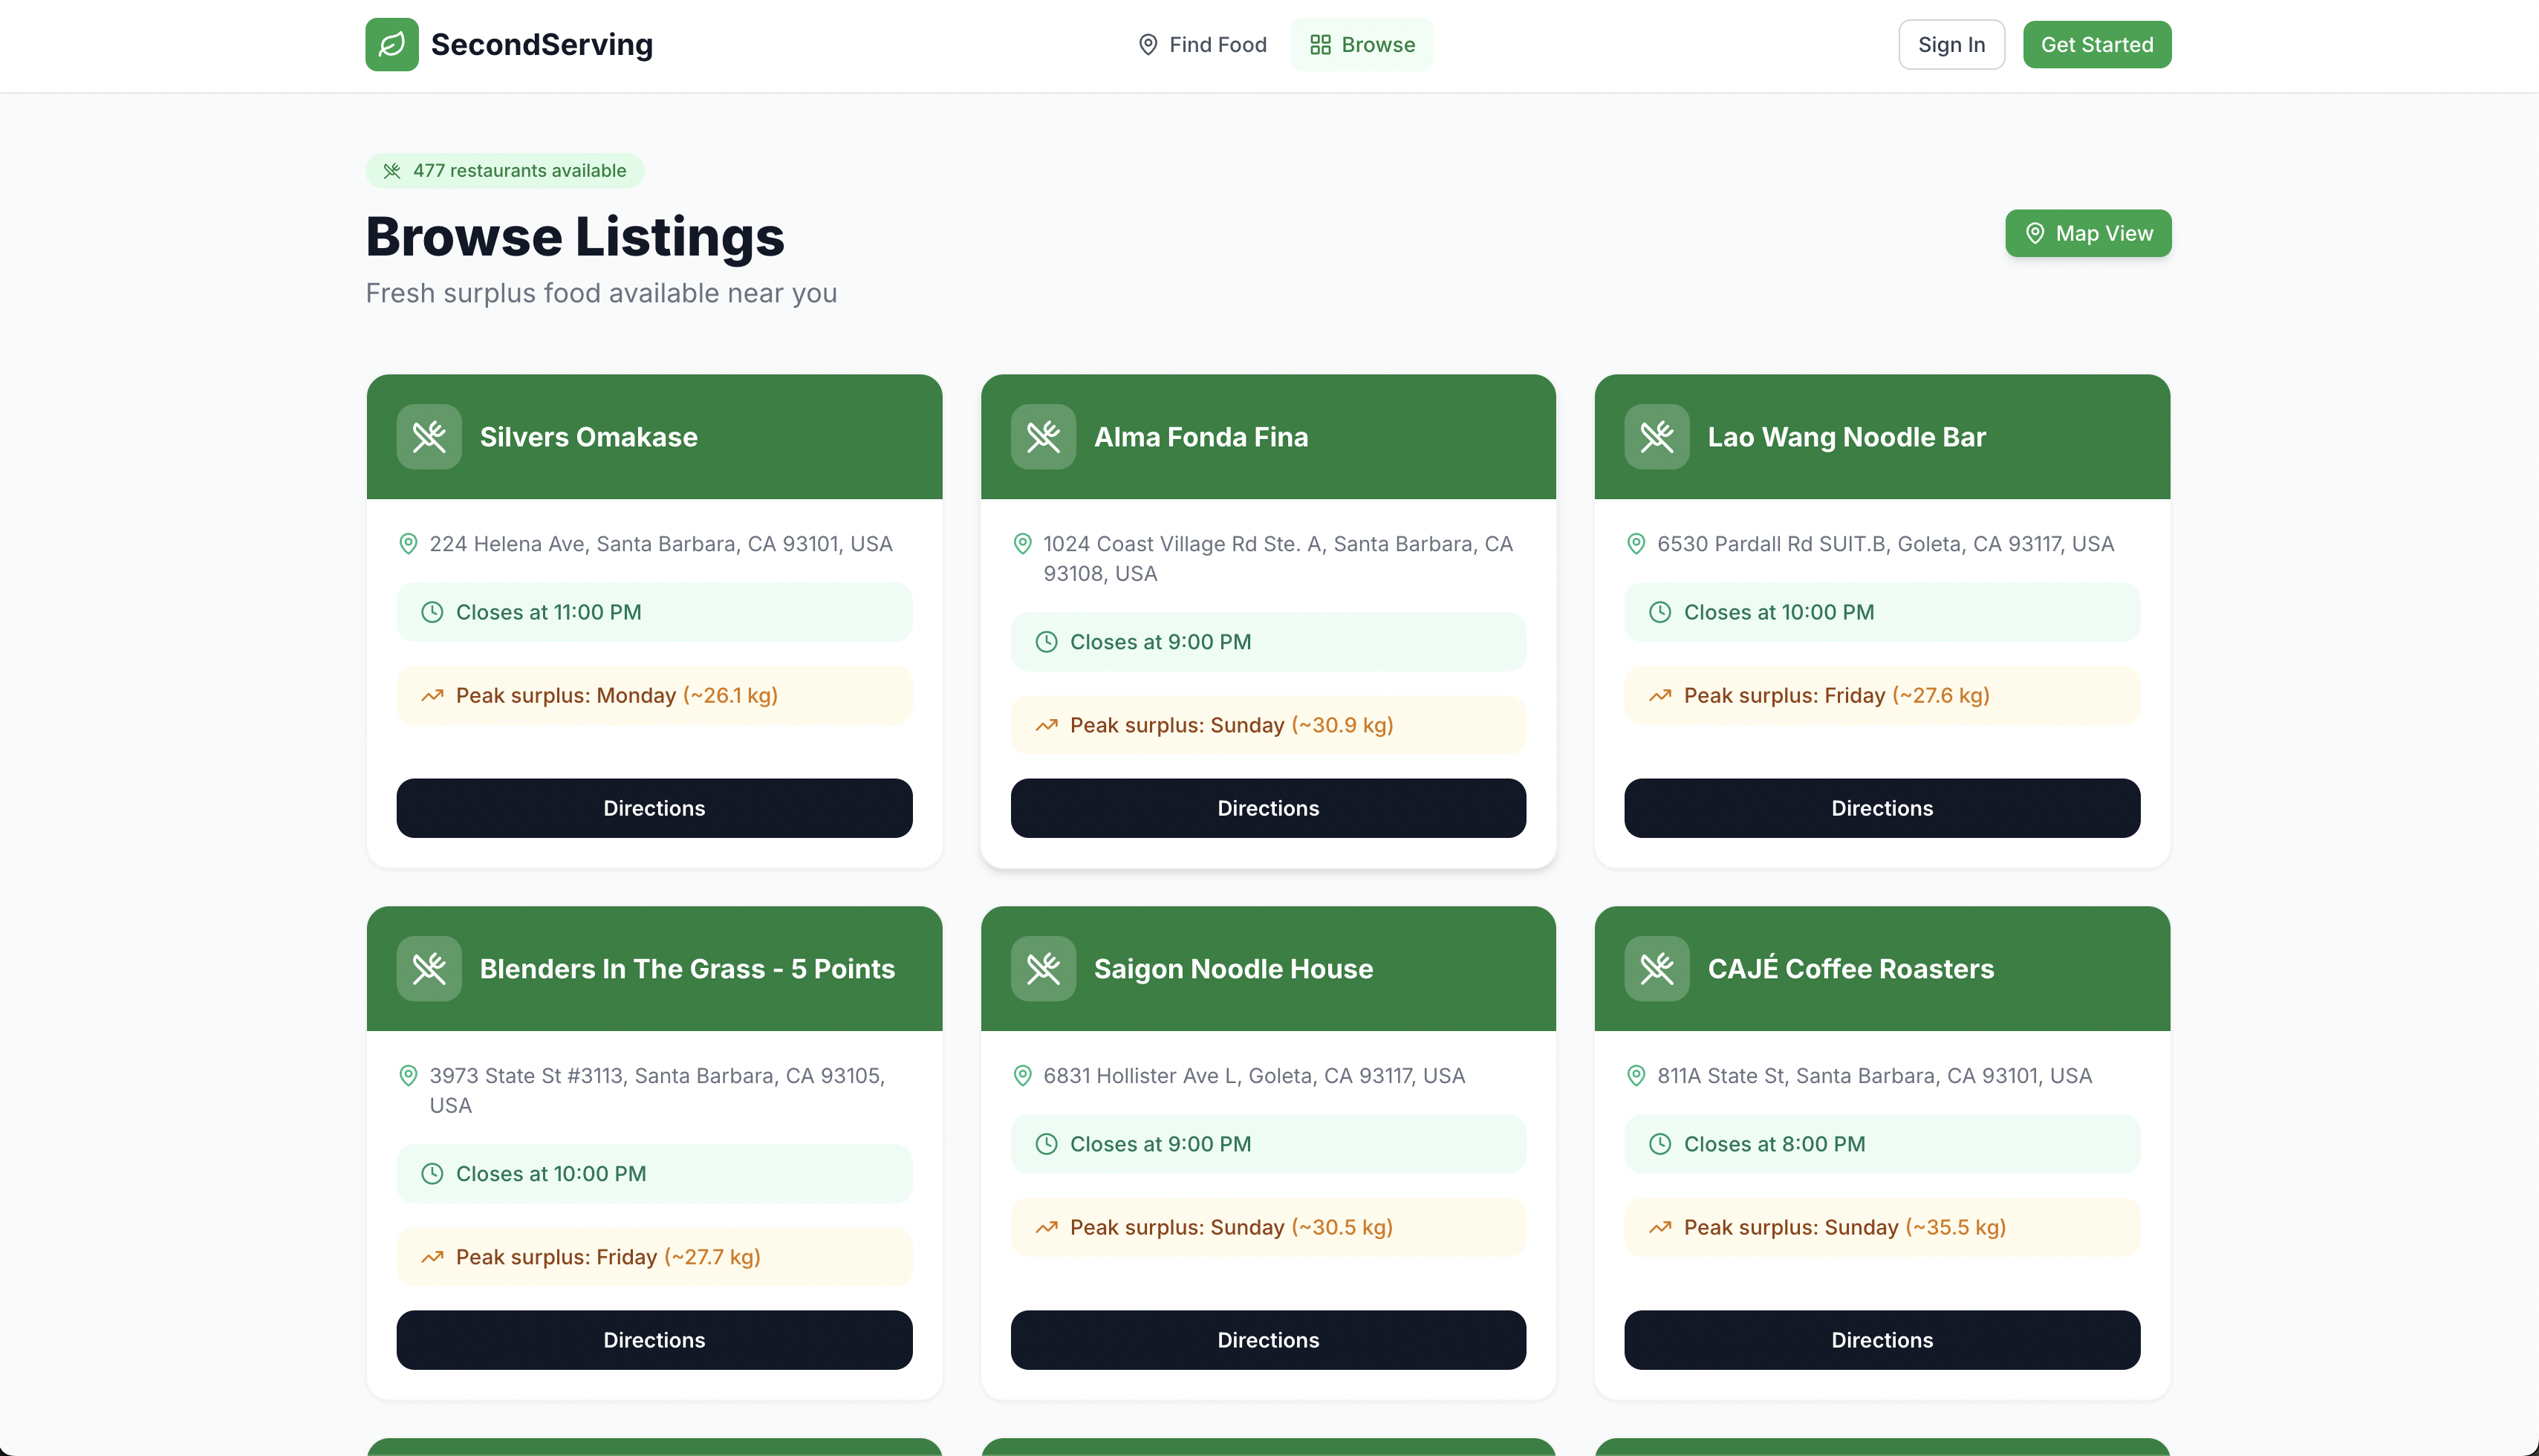Click Silvers Omakase utensils icon
This screenshot has width=2539, height=1456.
(x=429, y=437)
